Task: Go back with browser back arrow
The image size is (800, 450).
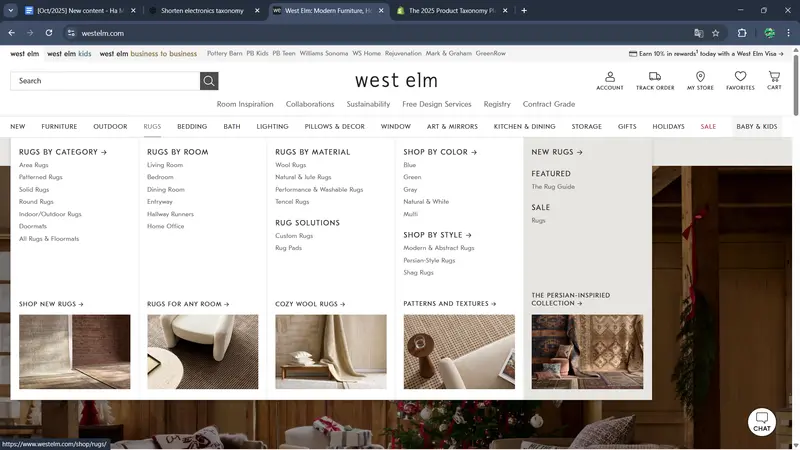Action: (x=11, y=33)
